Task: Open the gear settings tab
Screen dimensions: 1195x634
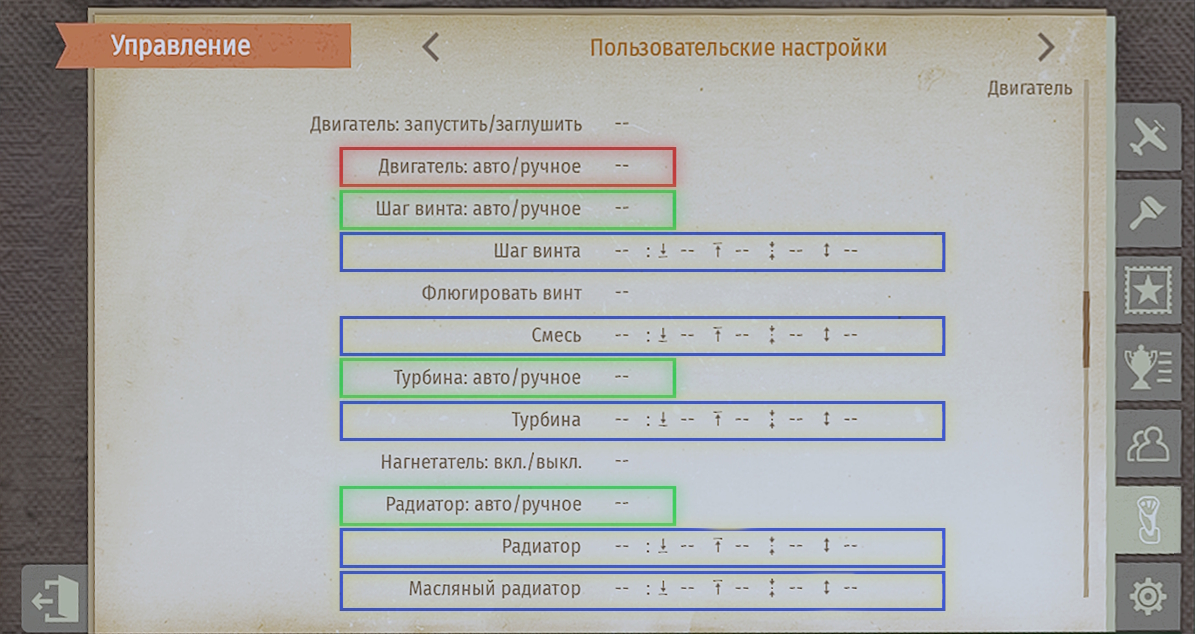Action: point(1148,596)
